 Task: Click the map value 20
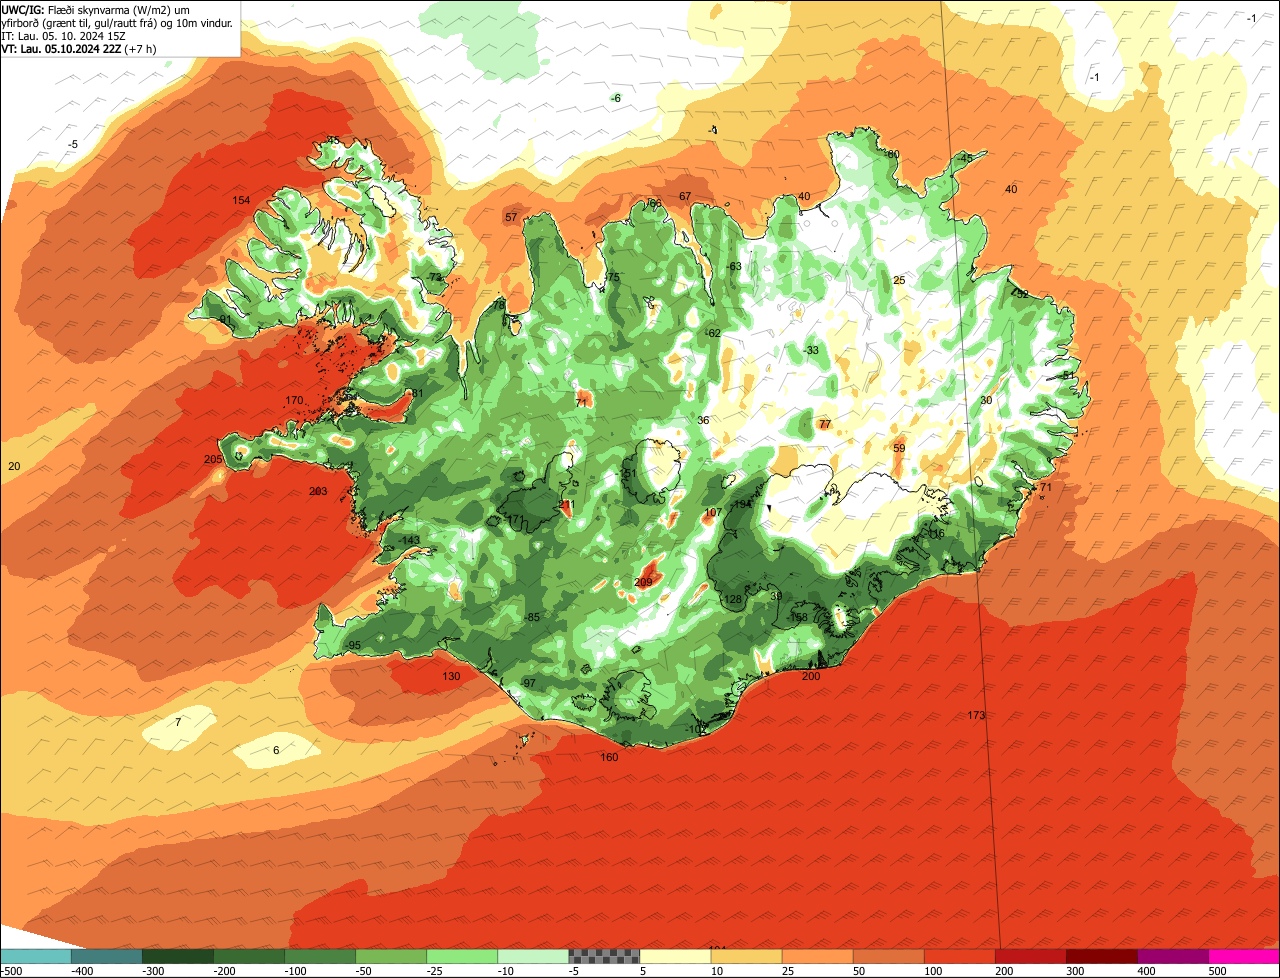(x=14, y=467)
